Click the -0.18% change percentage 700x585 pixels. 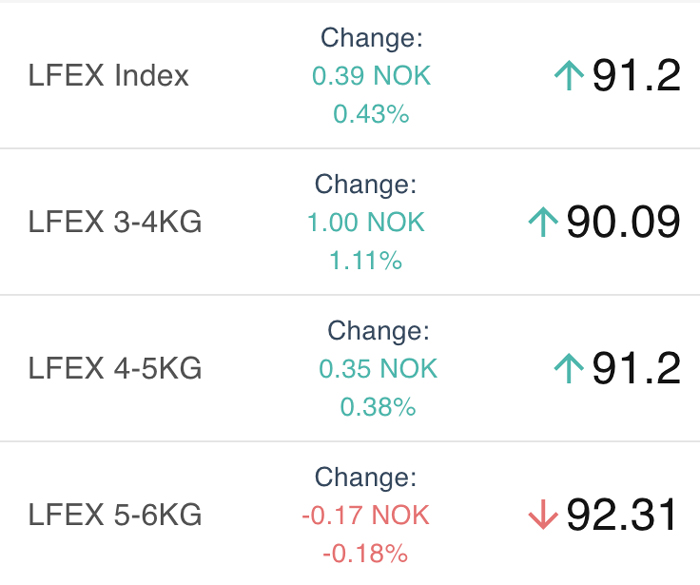click(366, 553)
